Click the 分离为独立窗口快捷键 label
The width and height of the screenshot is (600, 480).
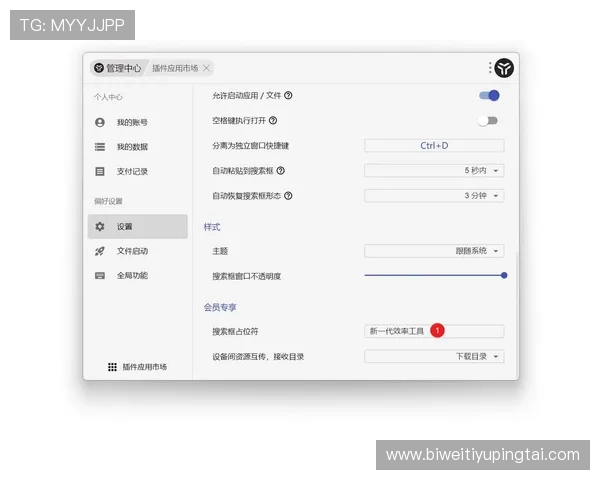point(251,146)
